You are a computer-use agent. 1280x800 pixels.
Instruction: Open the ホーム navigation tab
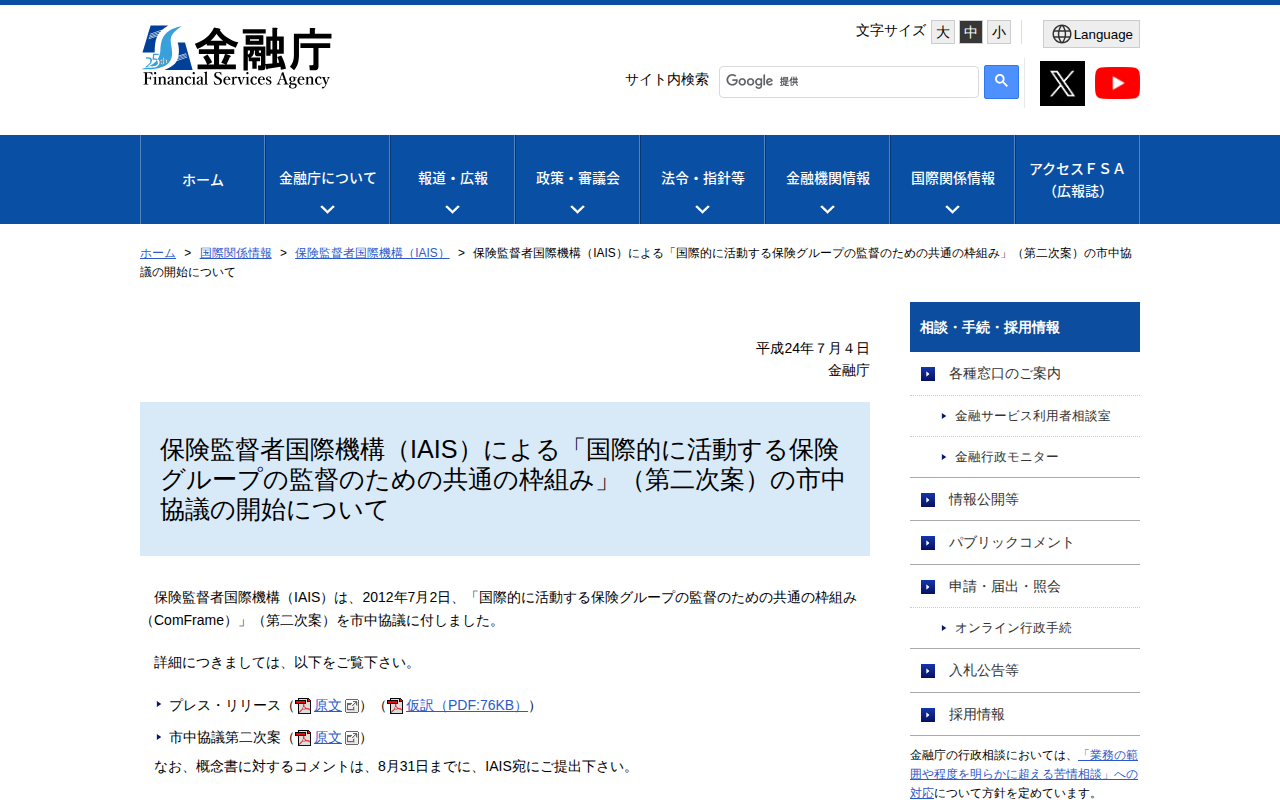(202, 179)
